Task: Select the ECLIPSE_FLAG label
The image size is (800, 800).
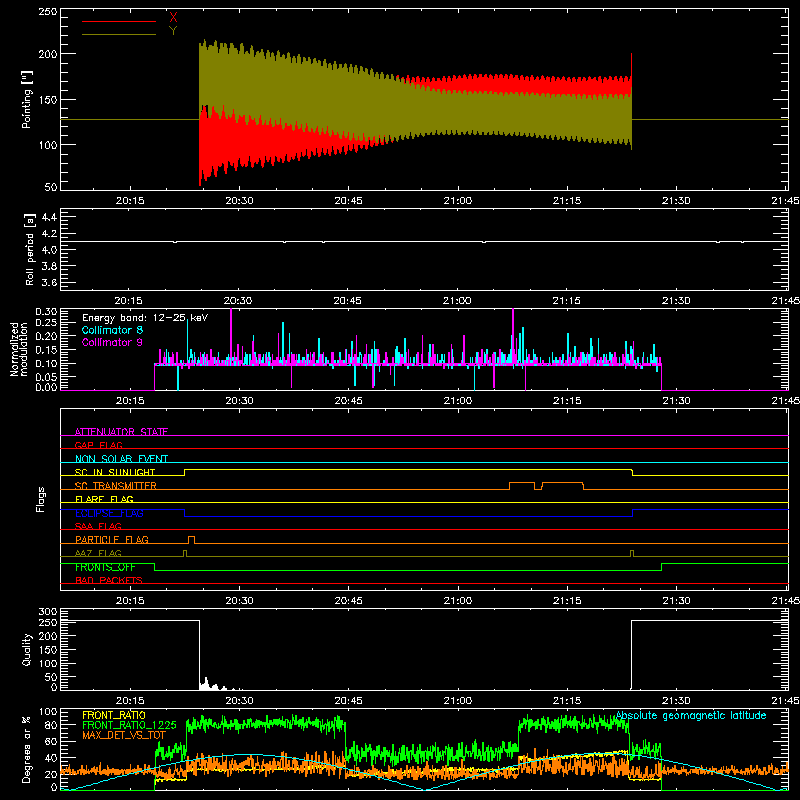Action: 109,513
